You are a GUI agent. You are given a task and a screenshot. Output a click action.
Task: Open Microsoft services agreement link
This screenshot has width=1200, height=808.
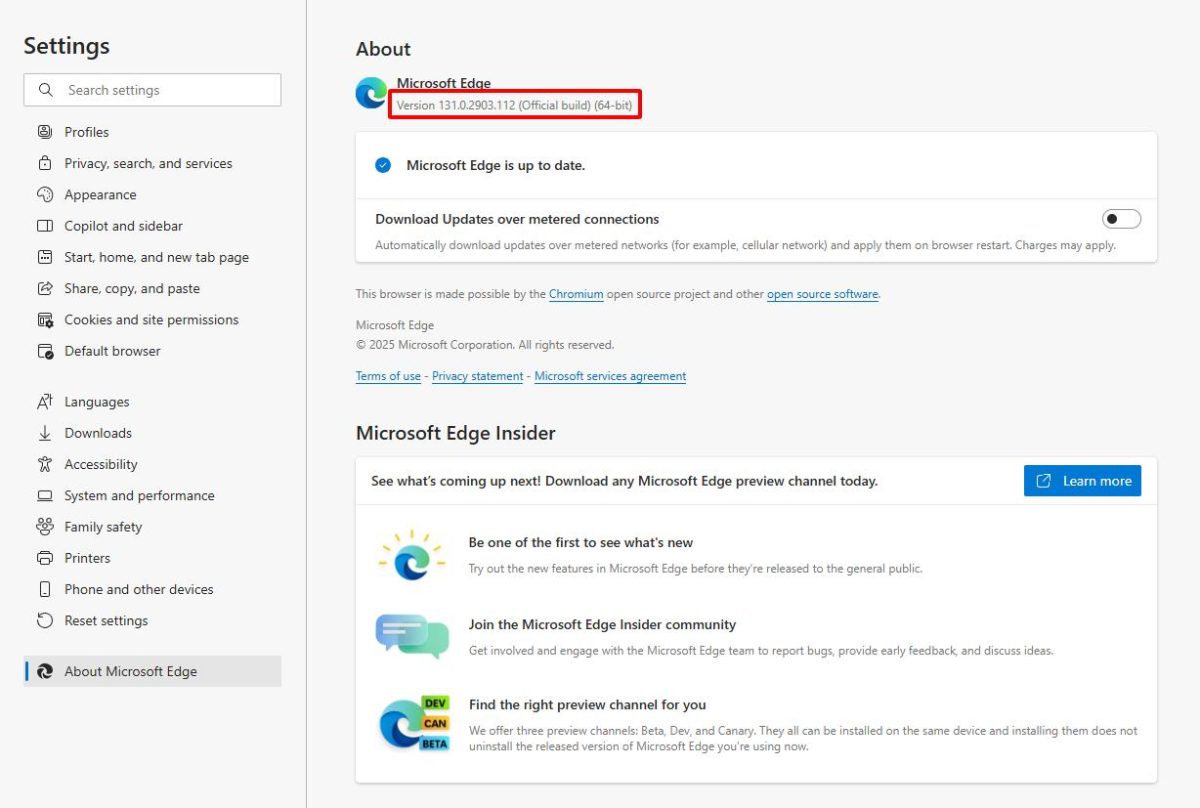(x=610, y=376)
